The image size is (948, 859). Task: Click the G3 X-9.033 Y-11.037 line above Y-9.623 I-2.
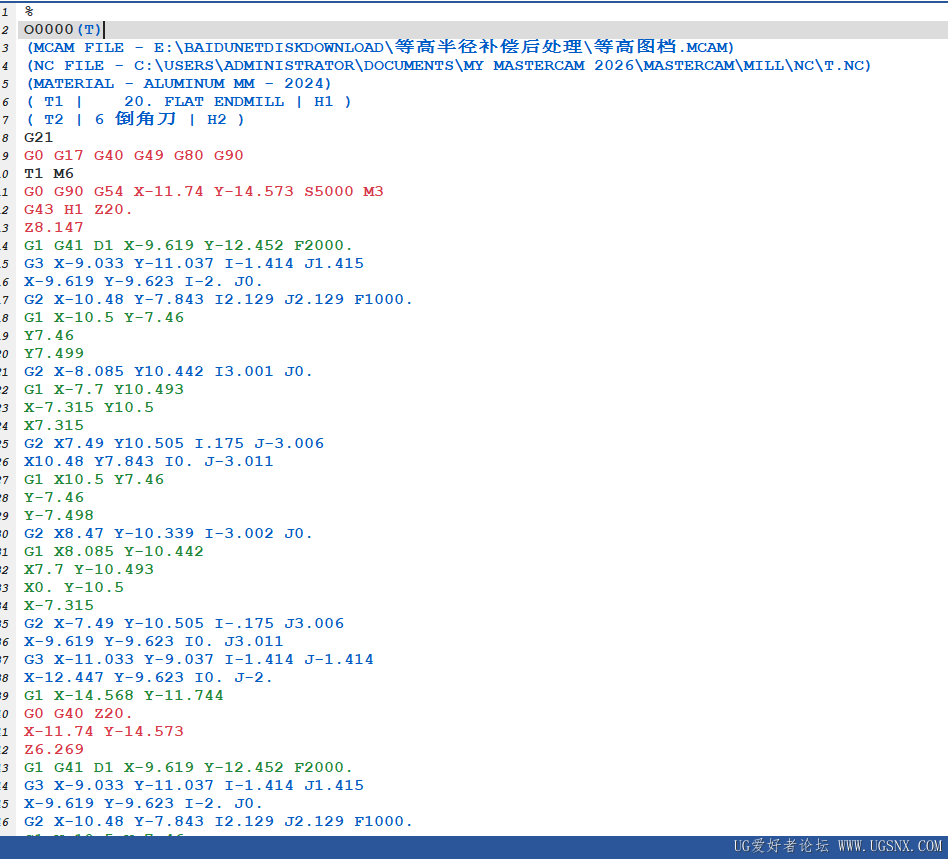click(x=194, y=264)
